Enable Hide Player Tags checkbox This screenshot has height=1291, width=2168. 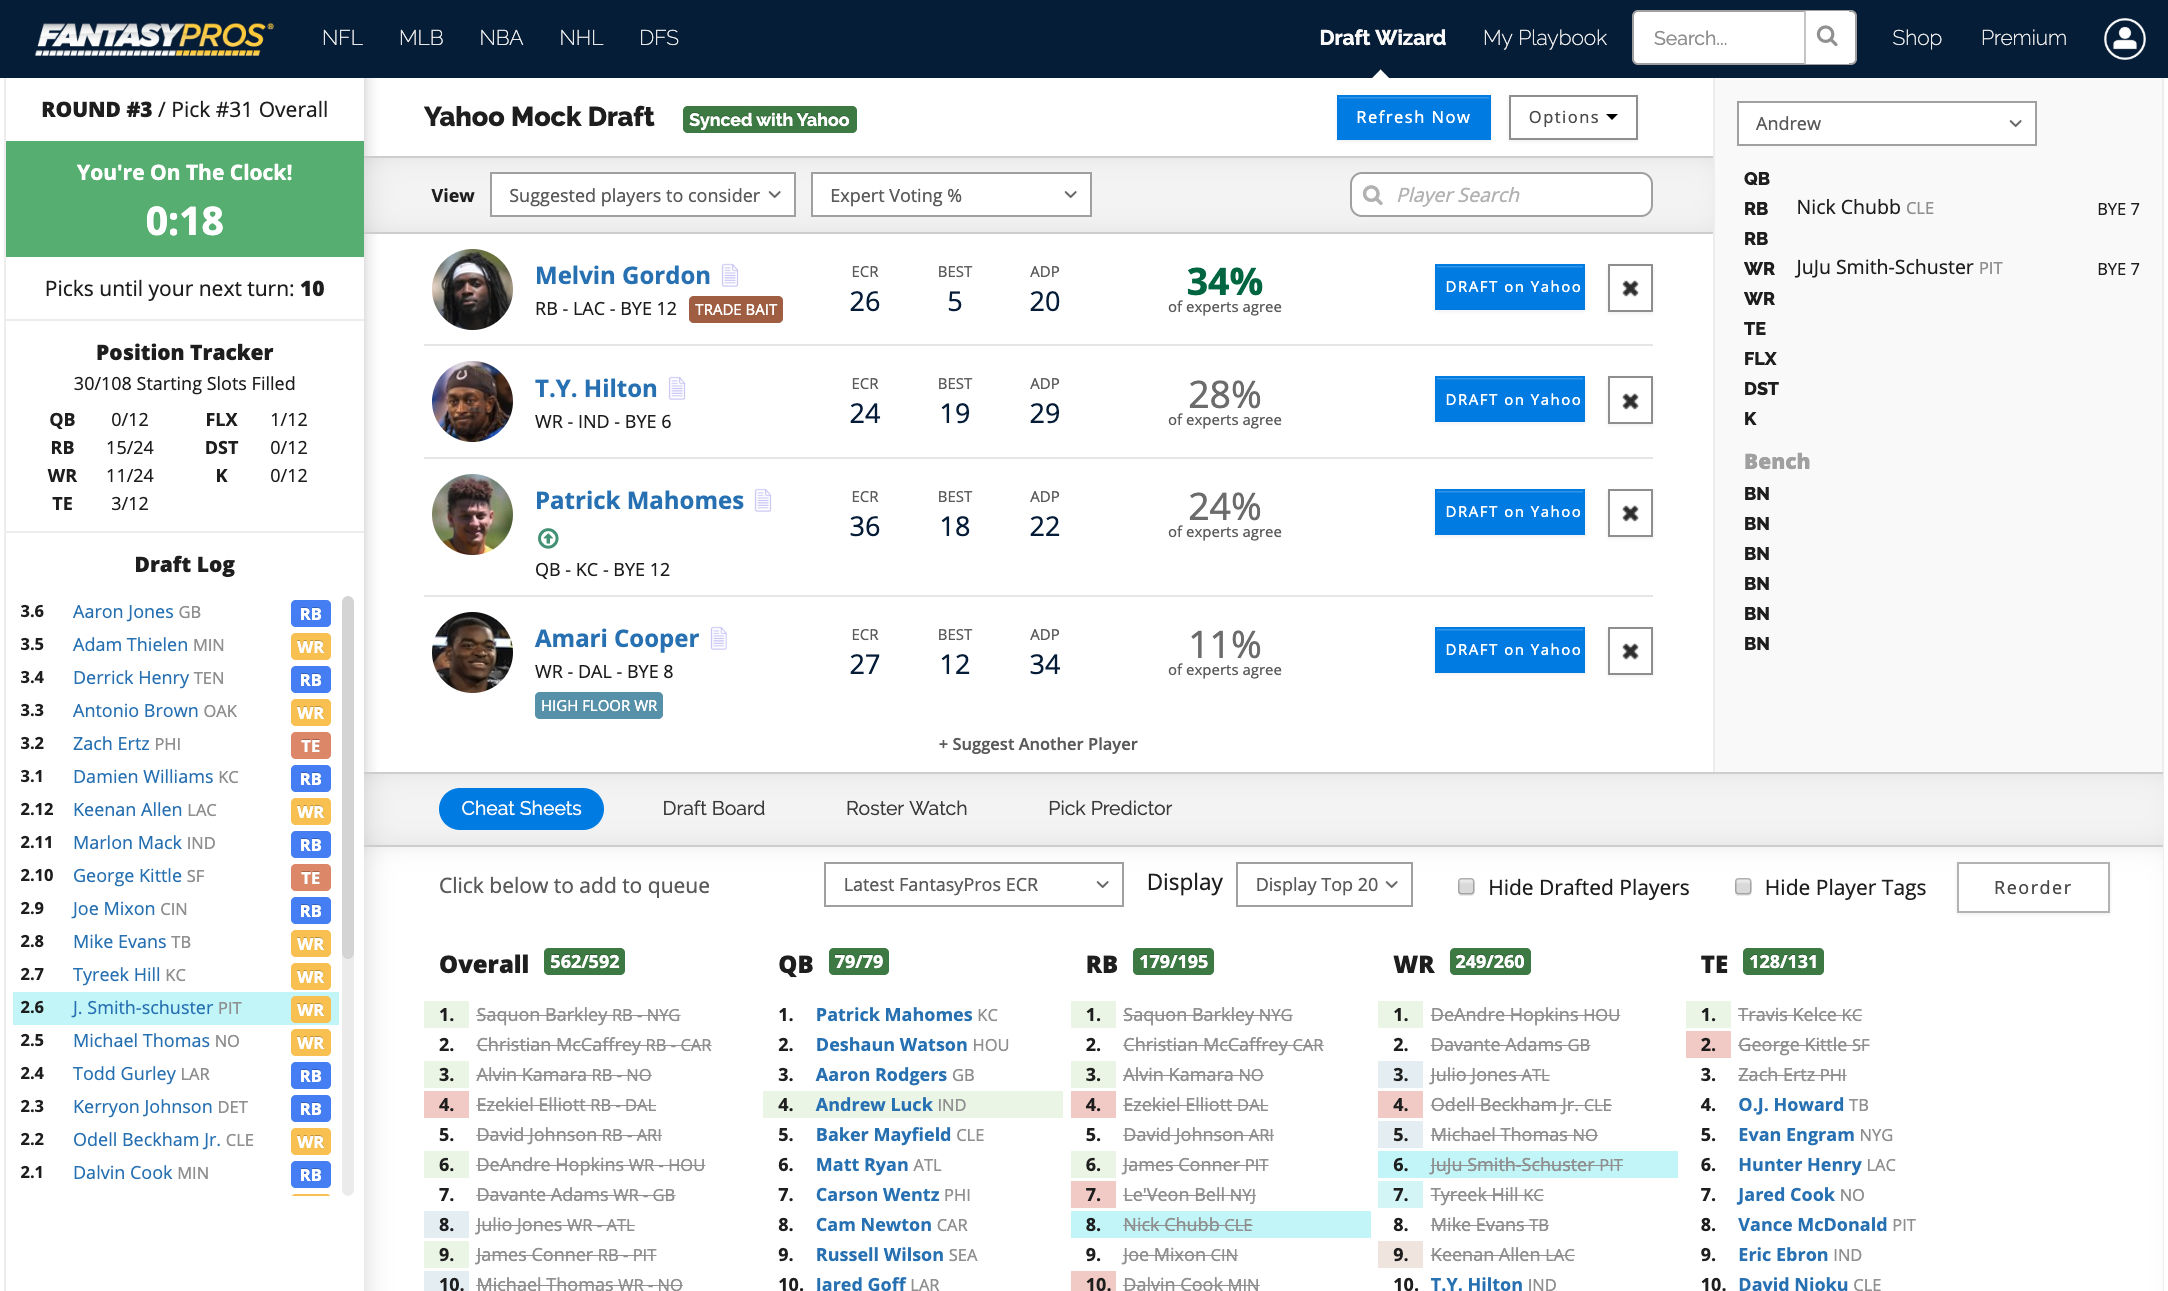click(1741, 885)
